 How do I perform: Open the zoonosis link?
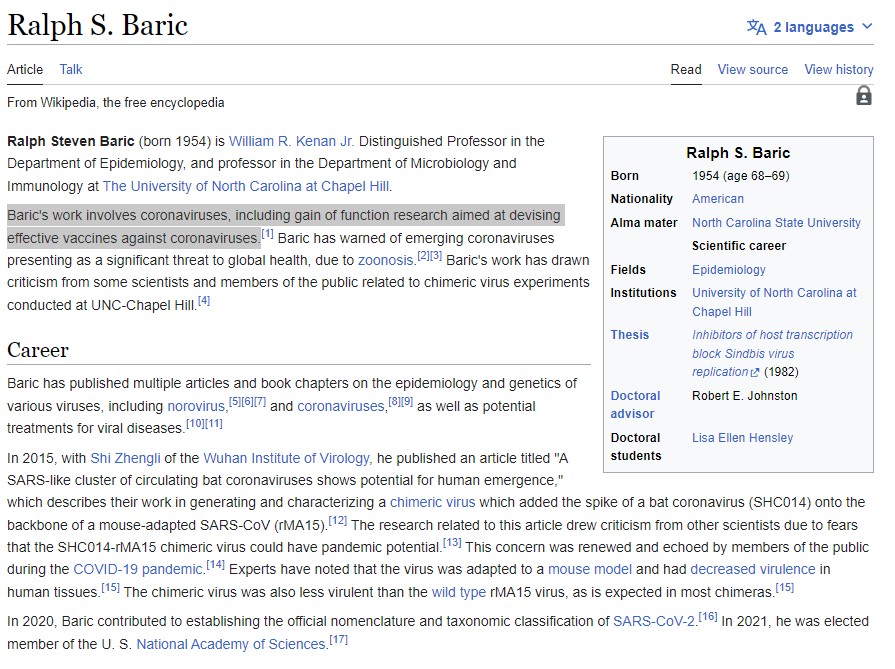(385, 260)
